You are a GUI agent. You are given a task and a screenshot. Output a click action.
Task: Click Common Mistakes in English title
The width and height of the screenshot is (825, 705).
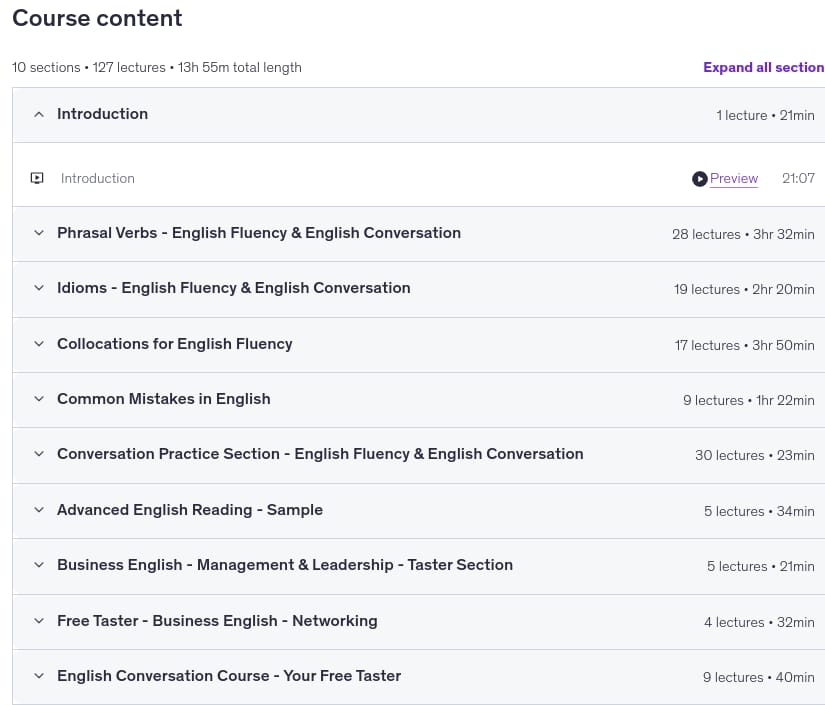coord(164,399)
